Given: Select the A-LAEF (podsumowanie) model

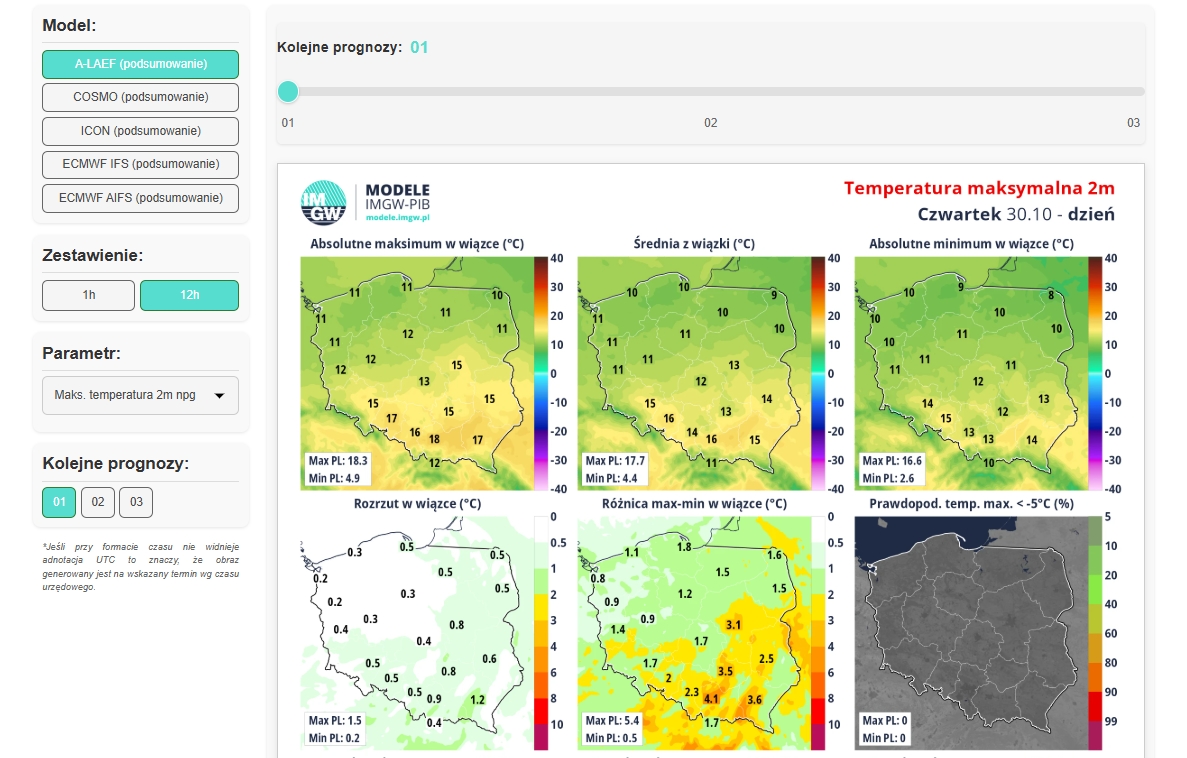Looking at the screenshot, I should click(140, 64).
